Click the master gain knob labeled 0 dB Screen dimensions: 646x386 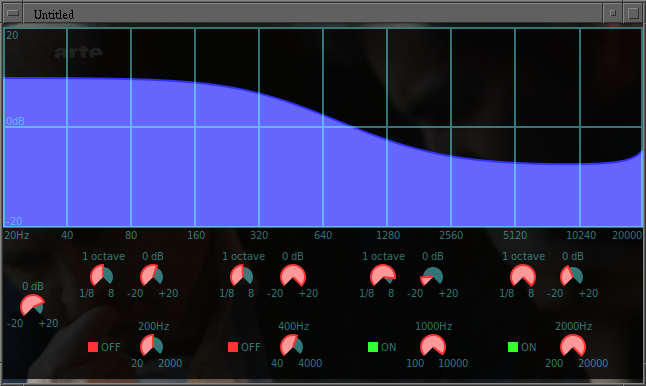[x=32, y=305]
